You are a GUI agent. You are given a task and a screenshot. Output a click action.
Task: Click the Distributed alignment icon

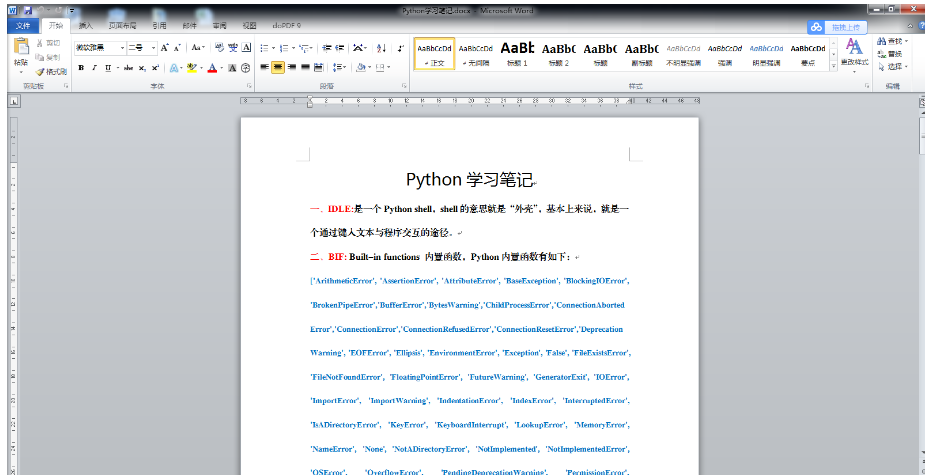(319, 68)
